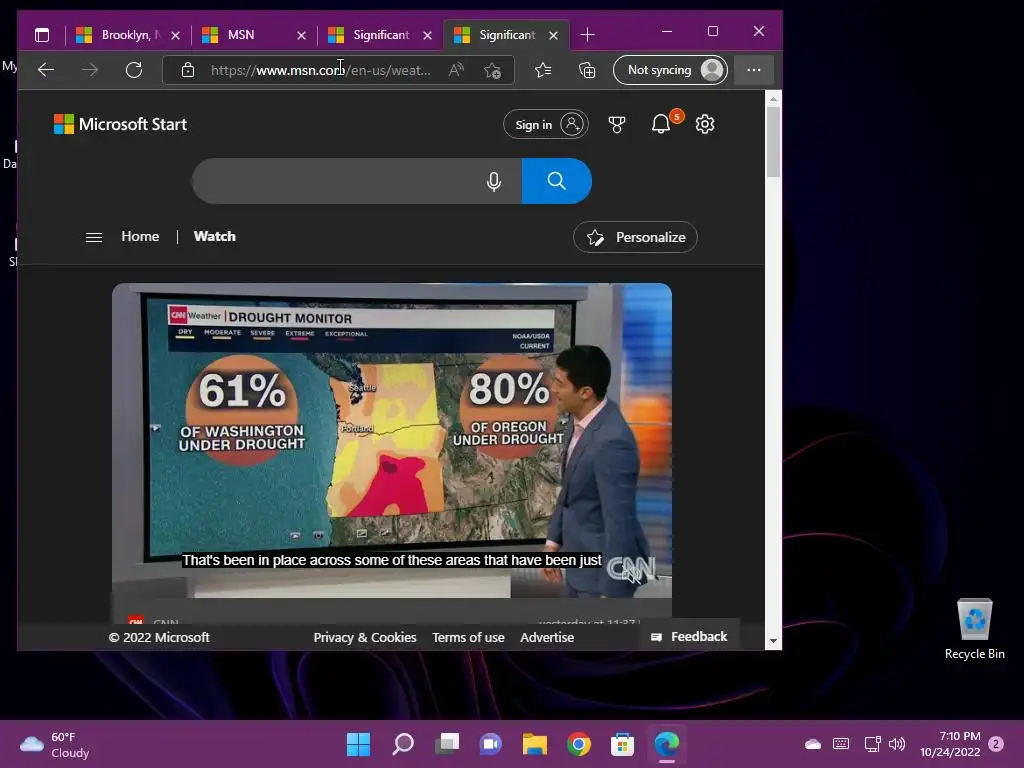This screenshot has height=768, width=1024.
Task: Open the tab actions menu icon
Action: (x=42, y=35)
